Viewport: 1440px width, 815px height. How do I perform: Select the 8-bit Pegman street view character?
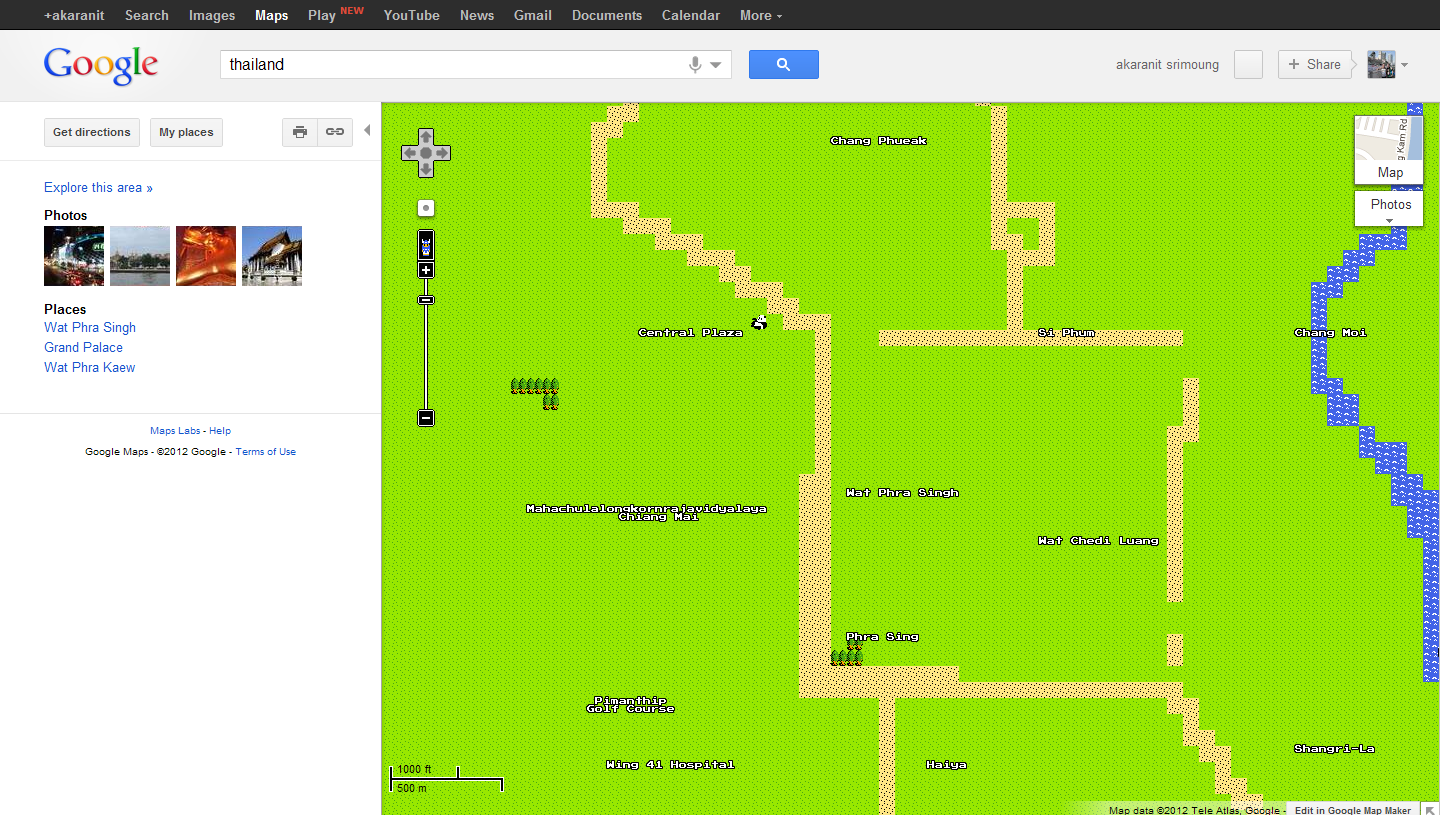pos(426,246)
